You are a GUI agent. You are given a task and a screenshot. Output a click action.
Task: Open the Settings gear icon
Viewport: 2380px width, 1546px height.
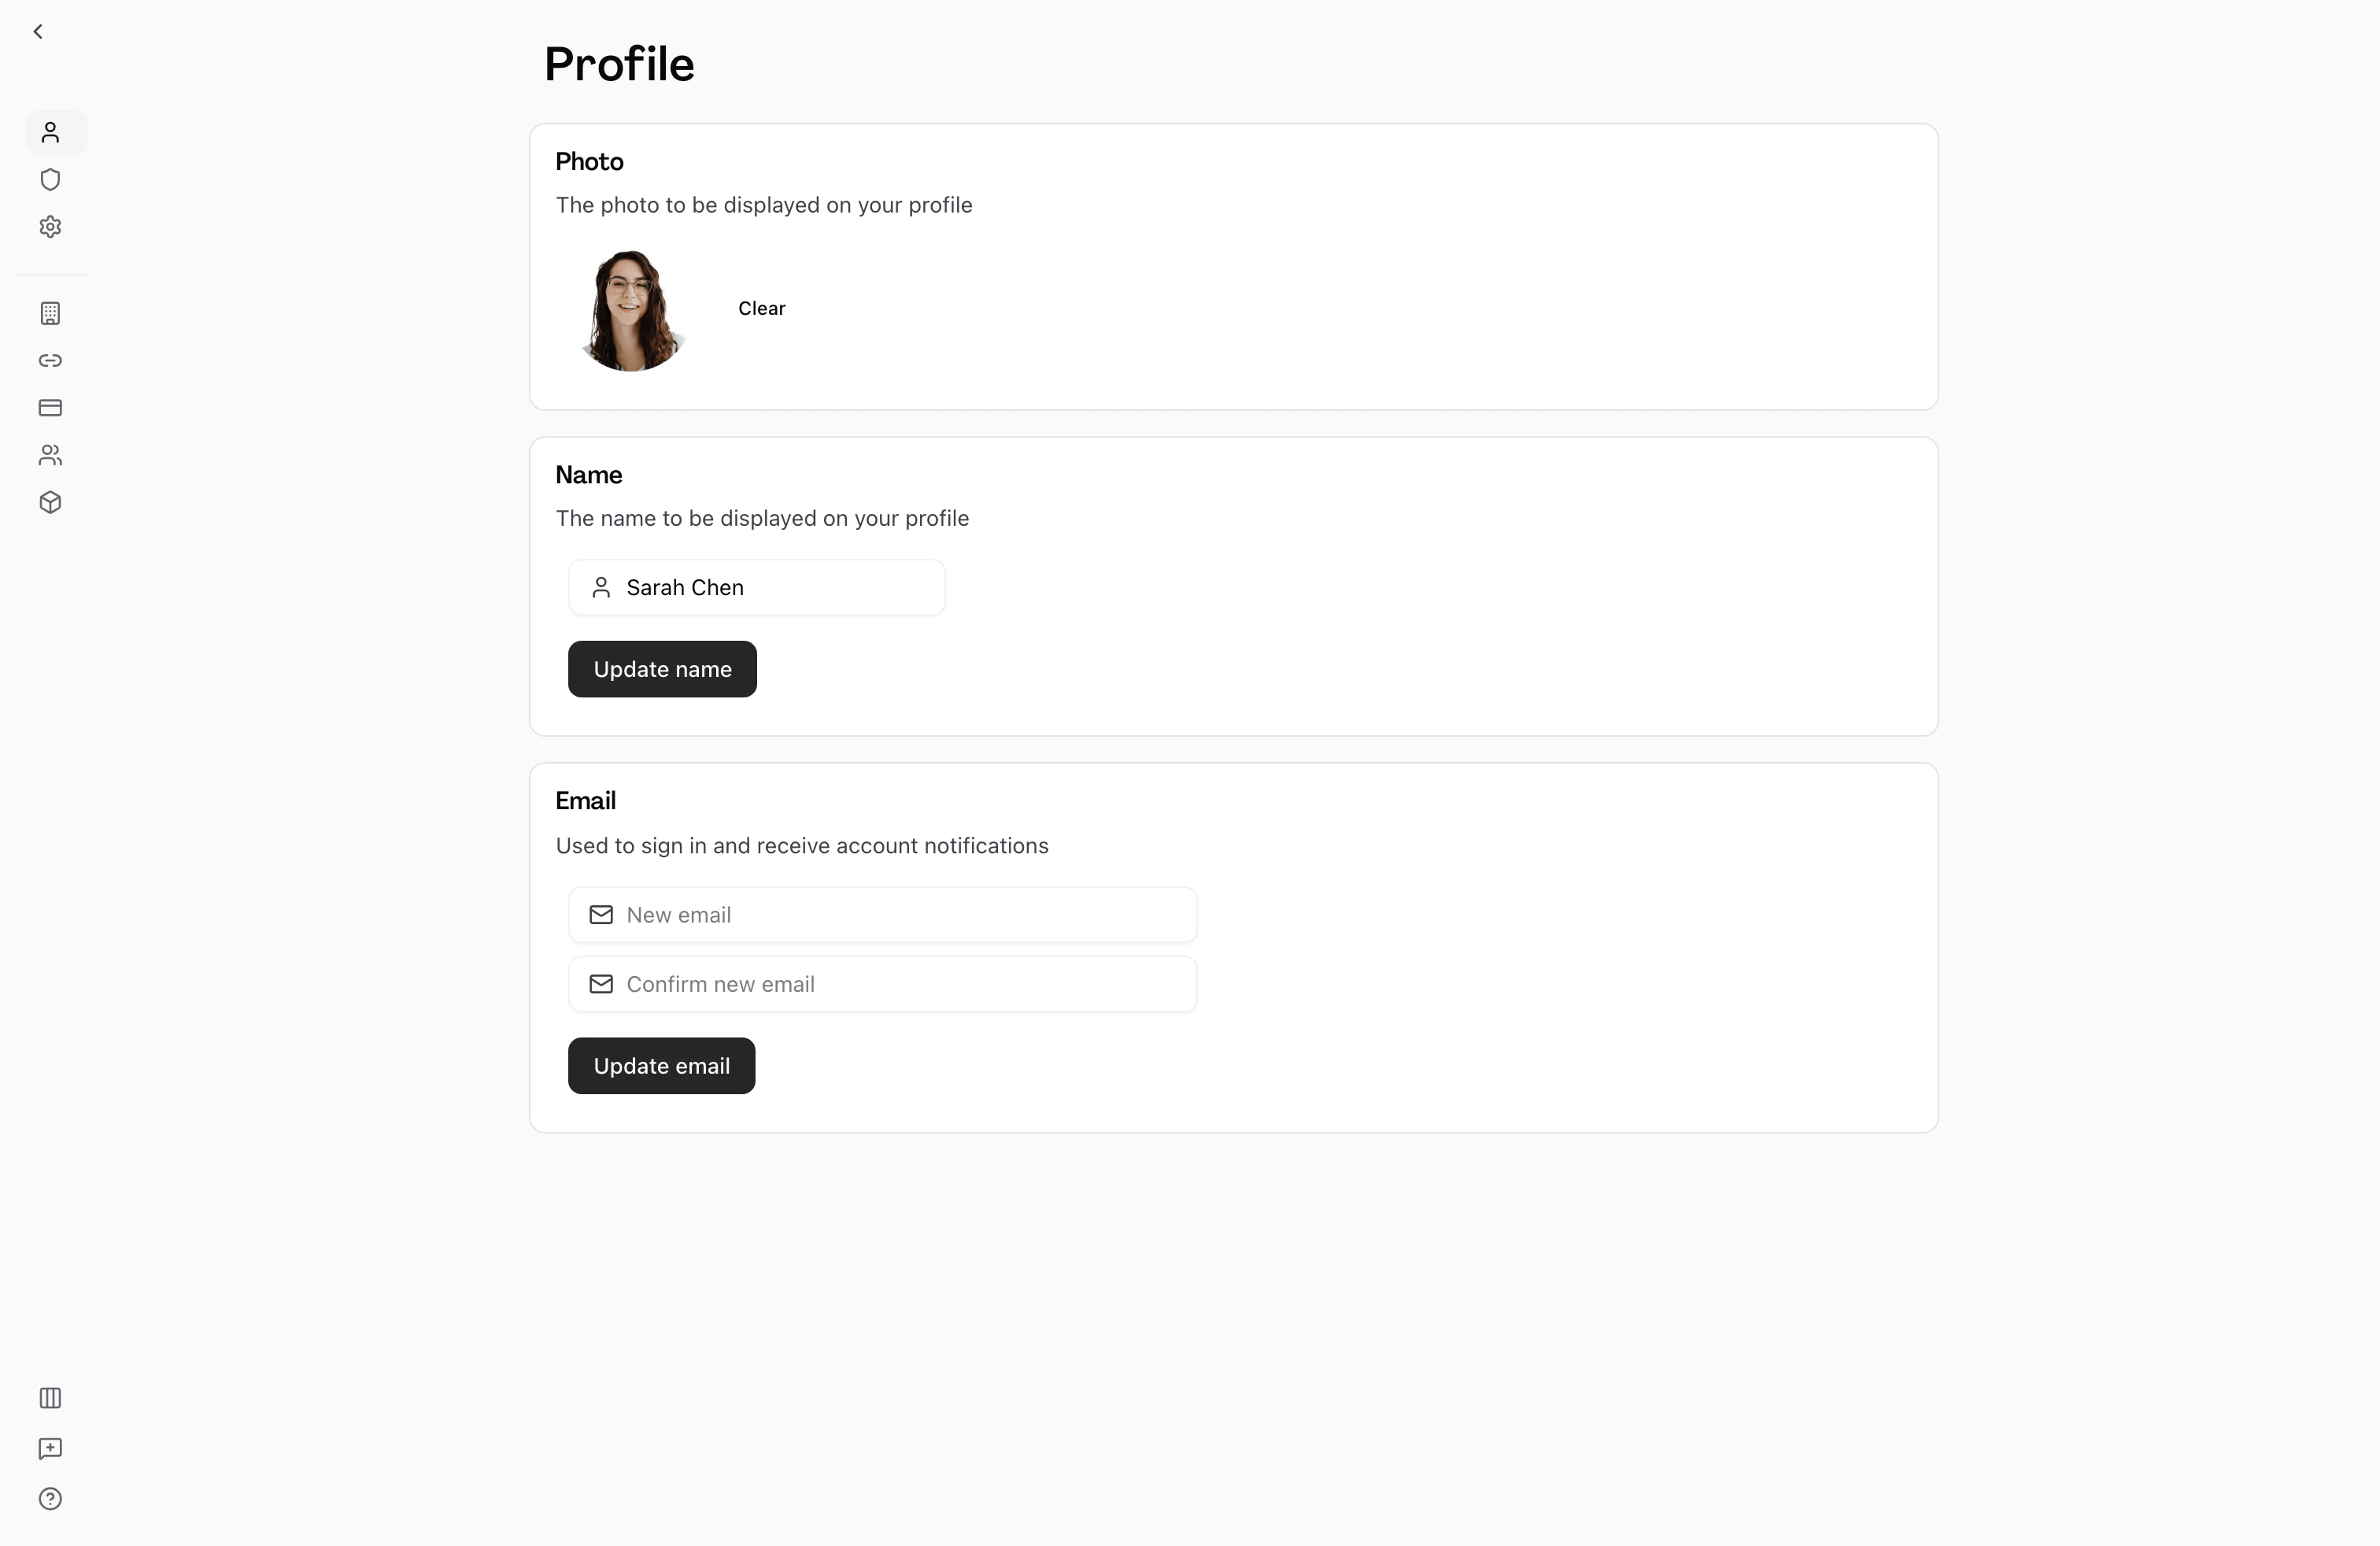(x=50, y=227)
